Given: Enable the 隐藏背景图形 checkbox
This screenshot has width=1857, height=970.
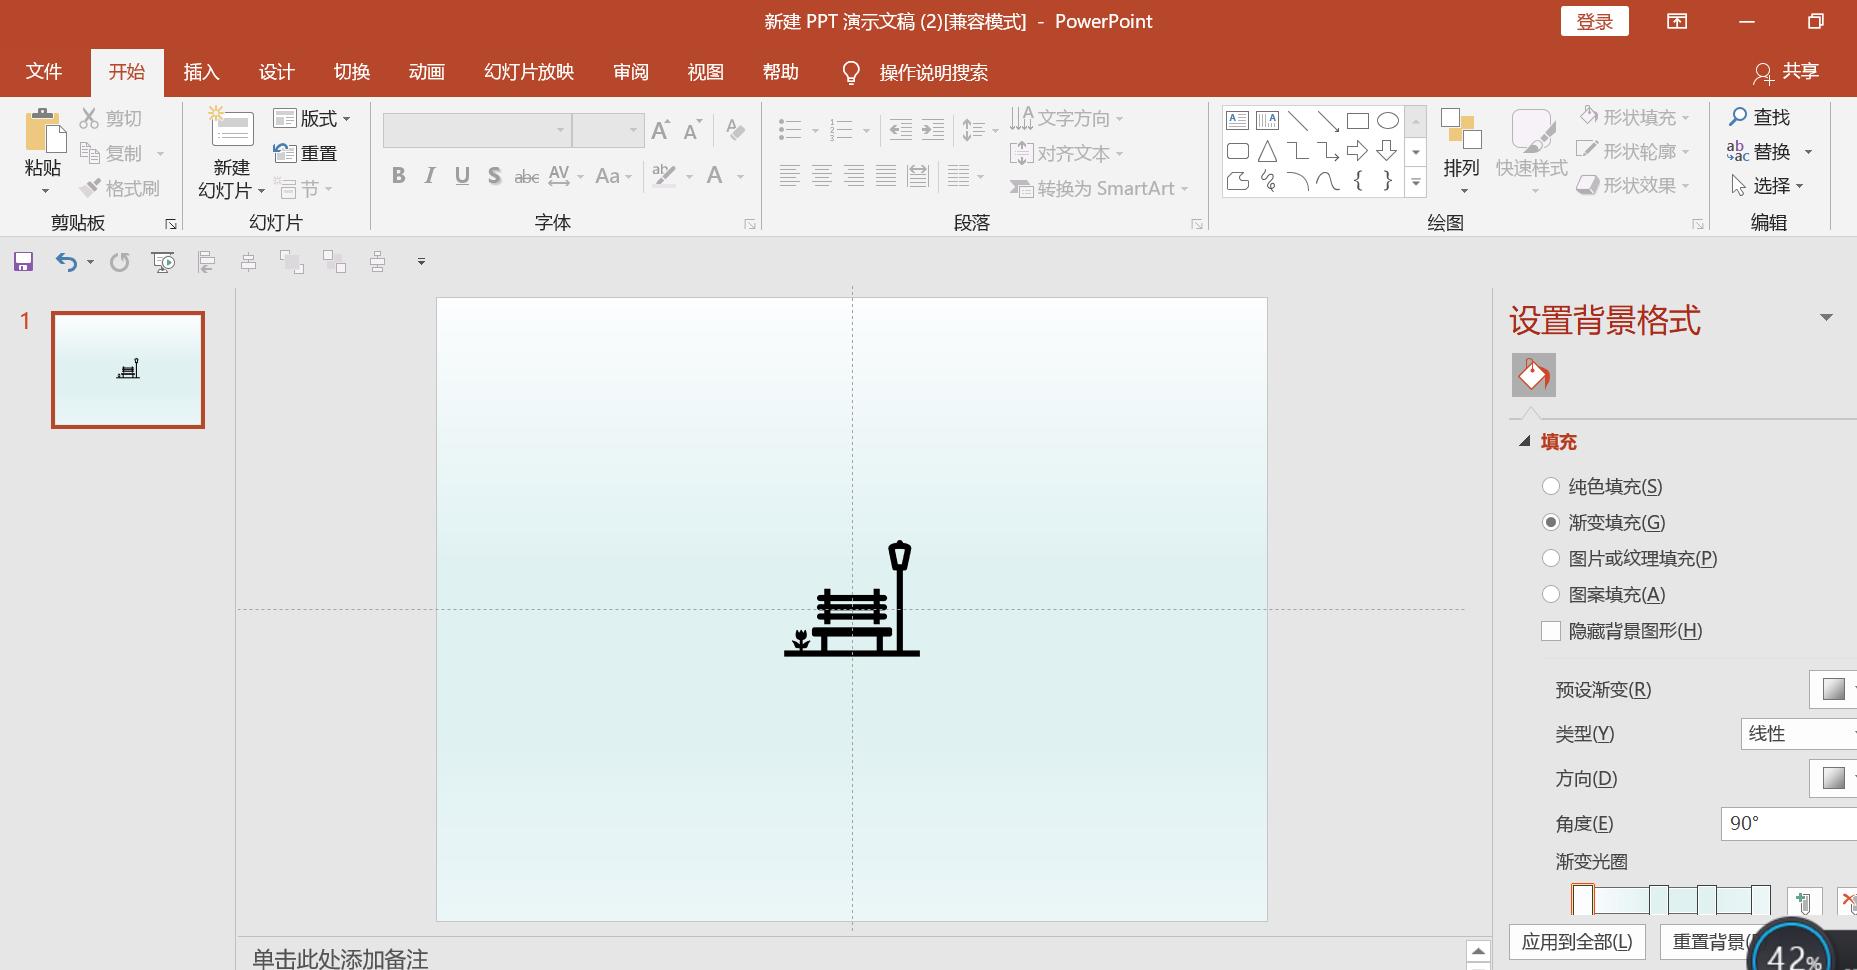Looking at the screenshot, I should pos(1551,631).
